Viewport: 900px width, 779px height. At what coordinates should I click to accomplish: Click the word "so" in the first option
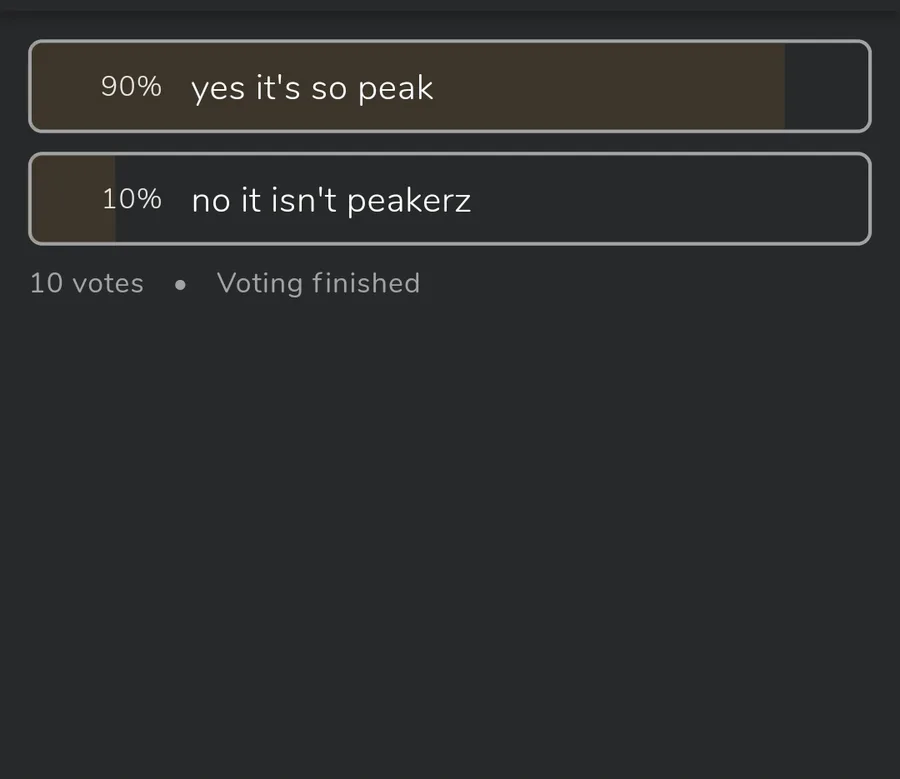(329, 89)
